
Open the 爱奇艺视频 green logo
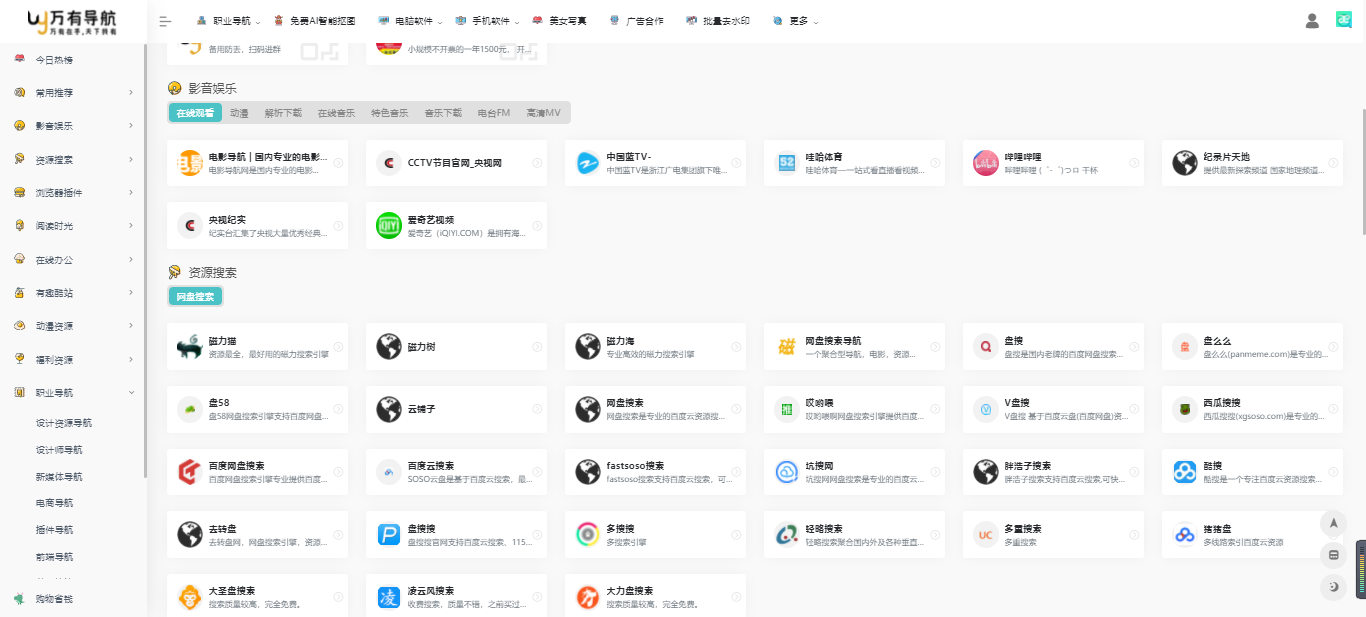tap(389, 226)
